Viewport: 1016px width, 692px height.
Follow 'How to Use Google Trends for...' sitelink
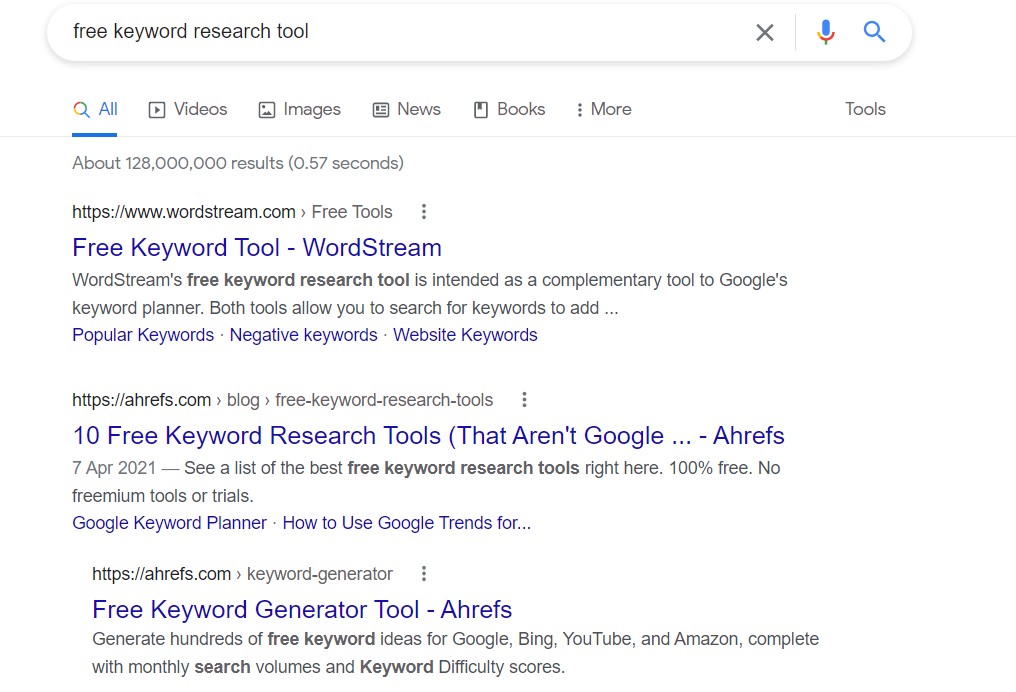point(407,523)
